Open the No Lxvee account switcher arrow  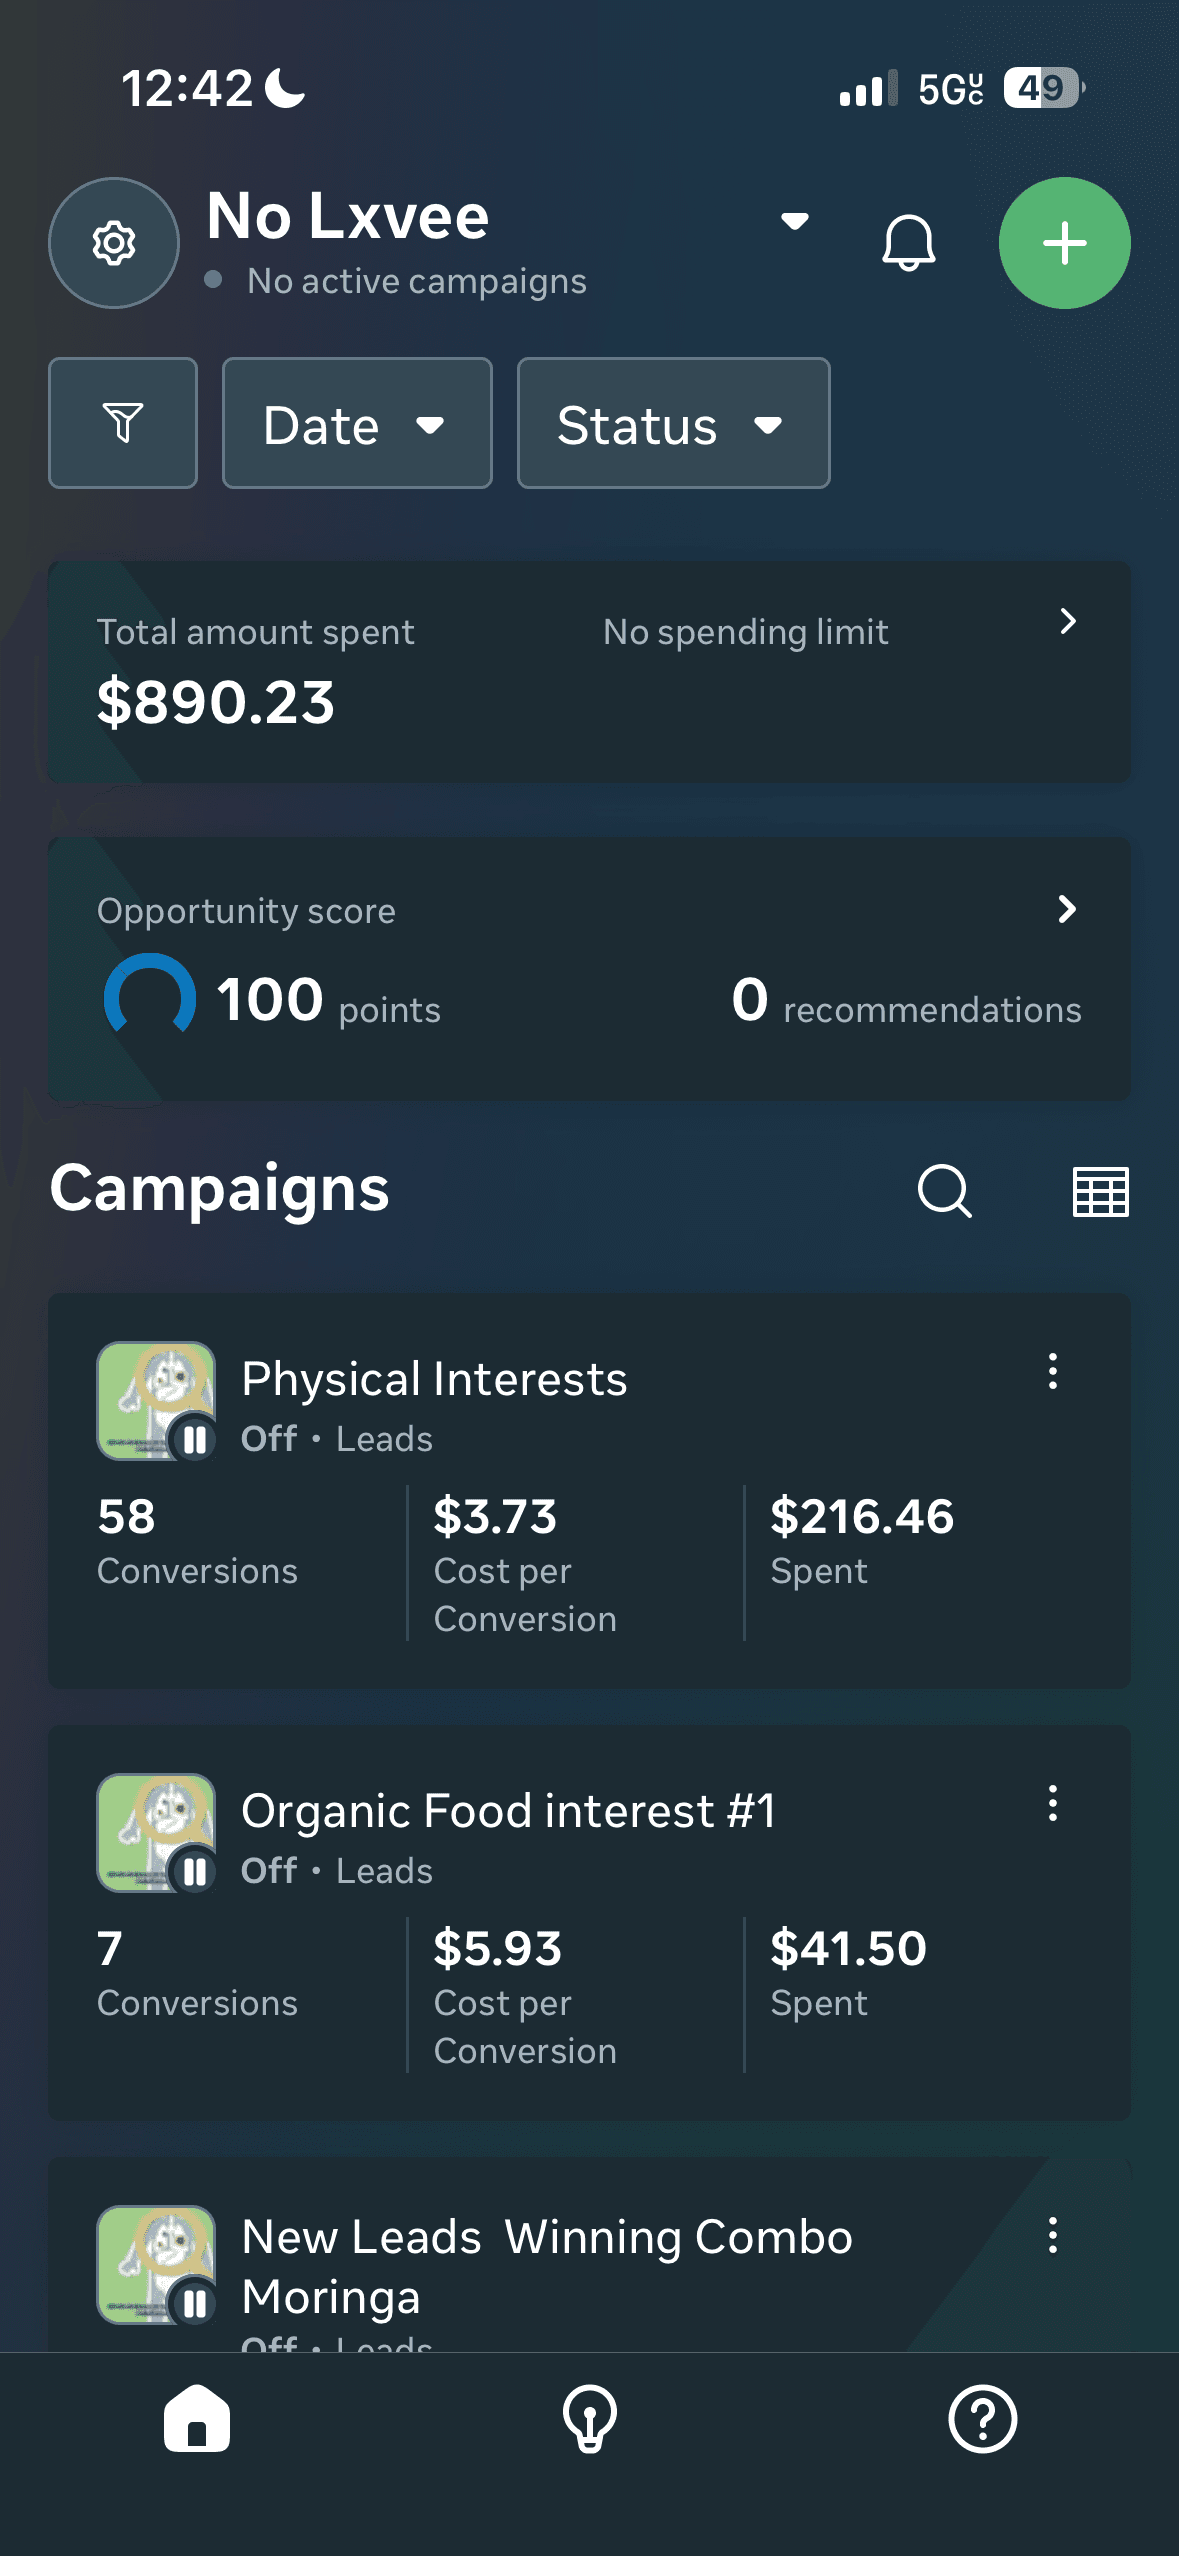tap(795, 221)
